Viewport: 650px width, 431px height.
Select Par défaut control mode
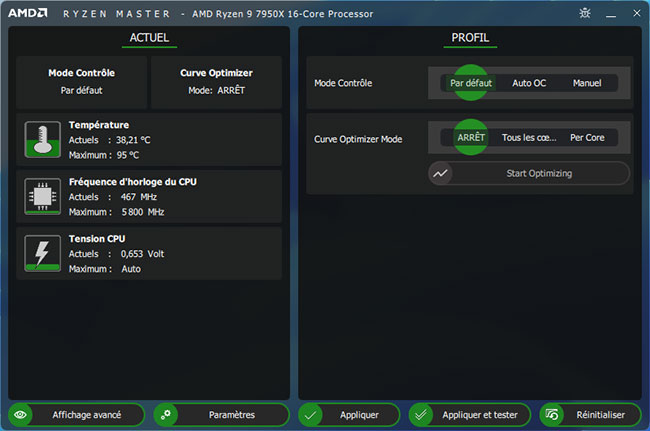(x=471, y=83)
